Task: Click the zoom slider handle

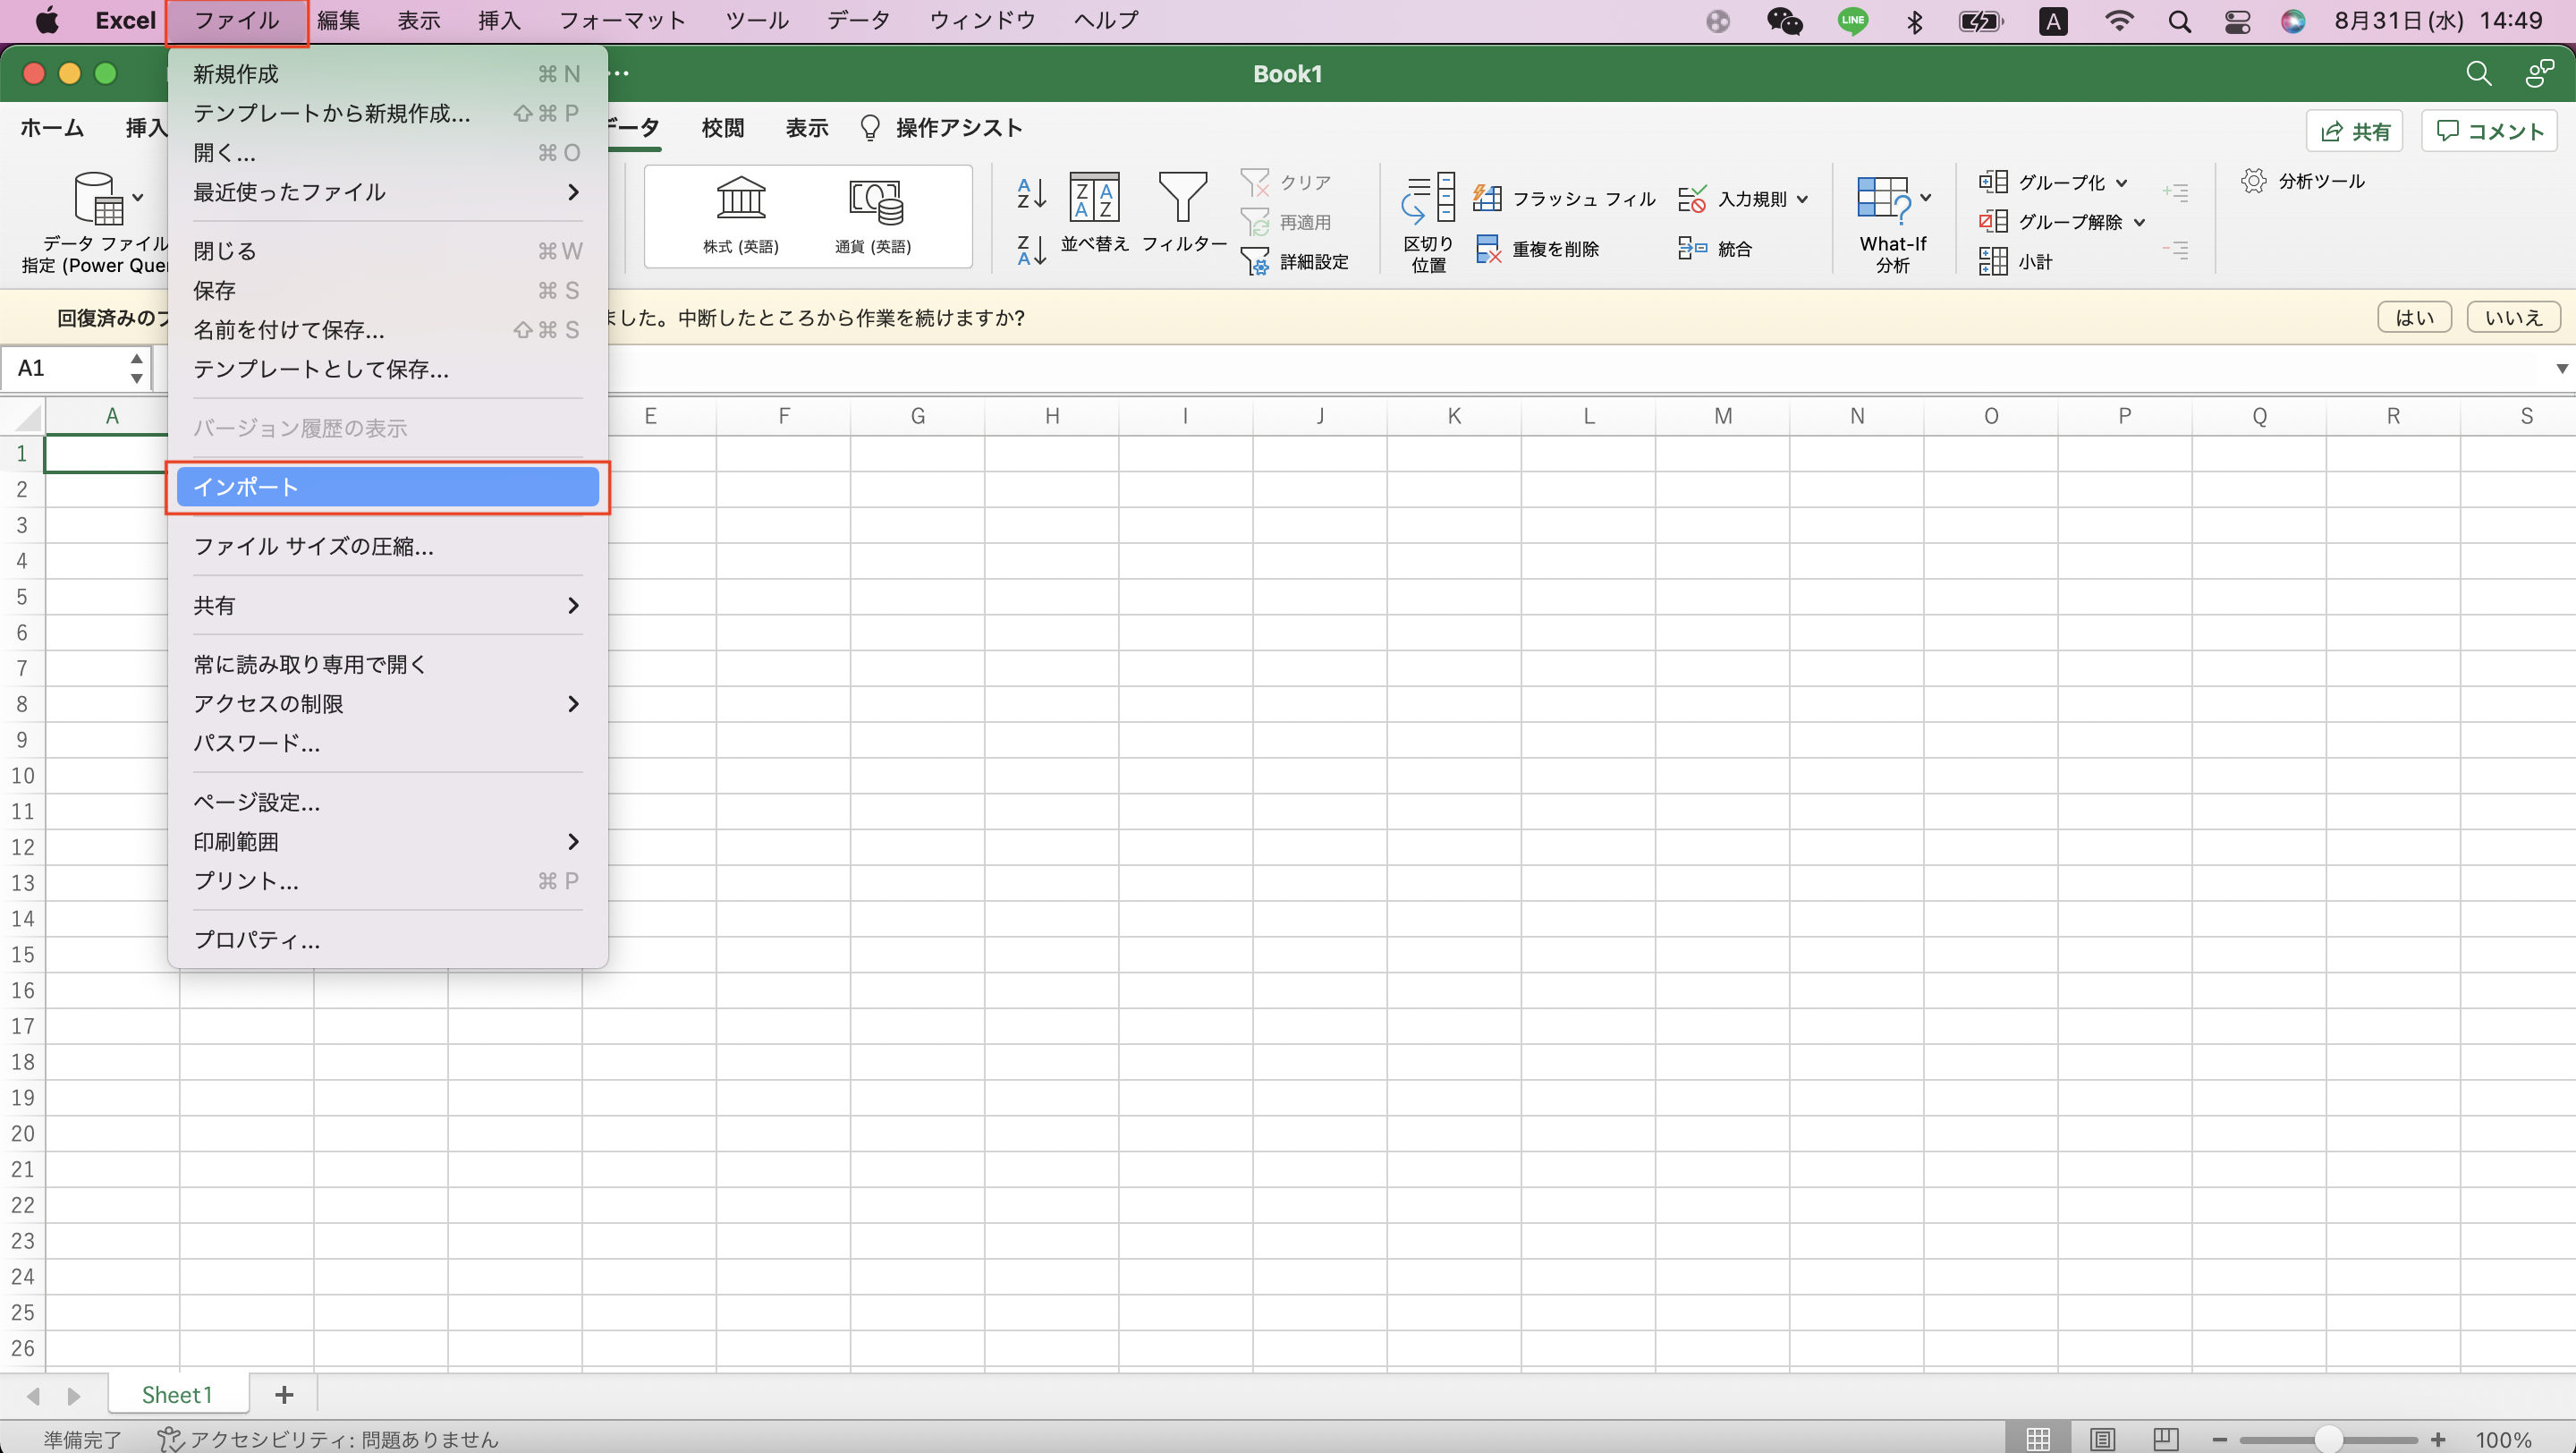Action: (2329, 1439)
